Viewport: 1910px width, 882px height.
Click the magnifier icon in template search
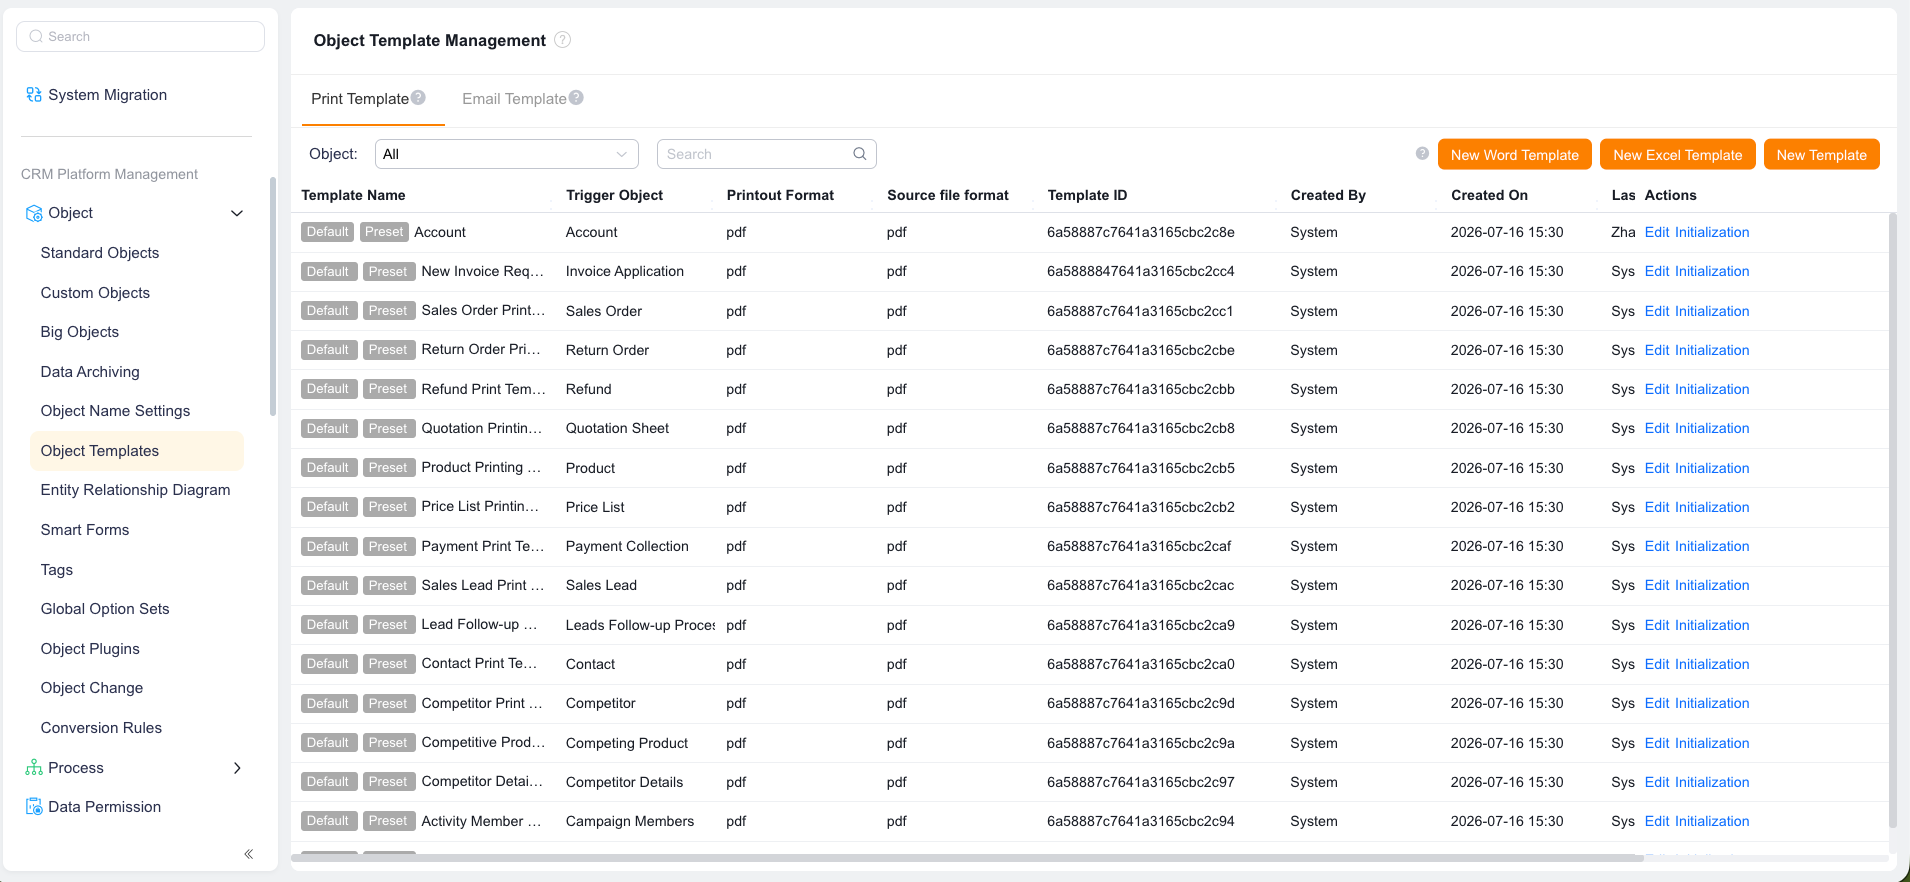(860, 154)
